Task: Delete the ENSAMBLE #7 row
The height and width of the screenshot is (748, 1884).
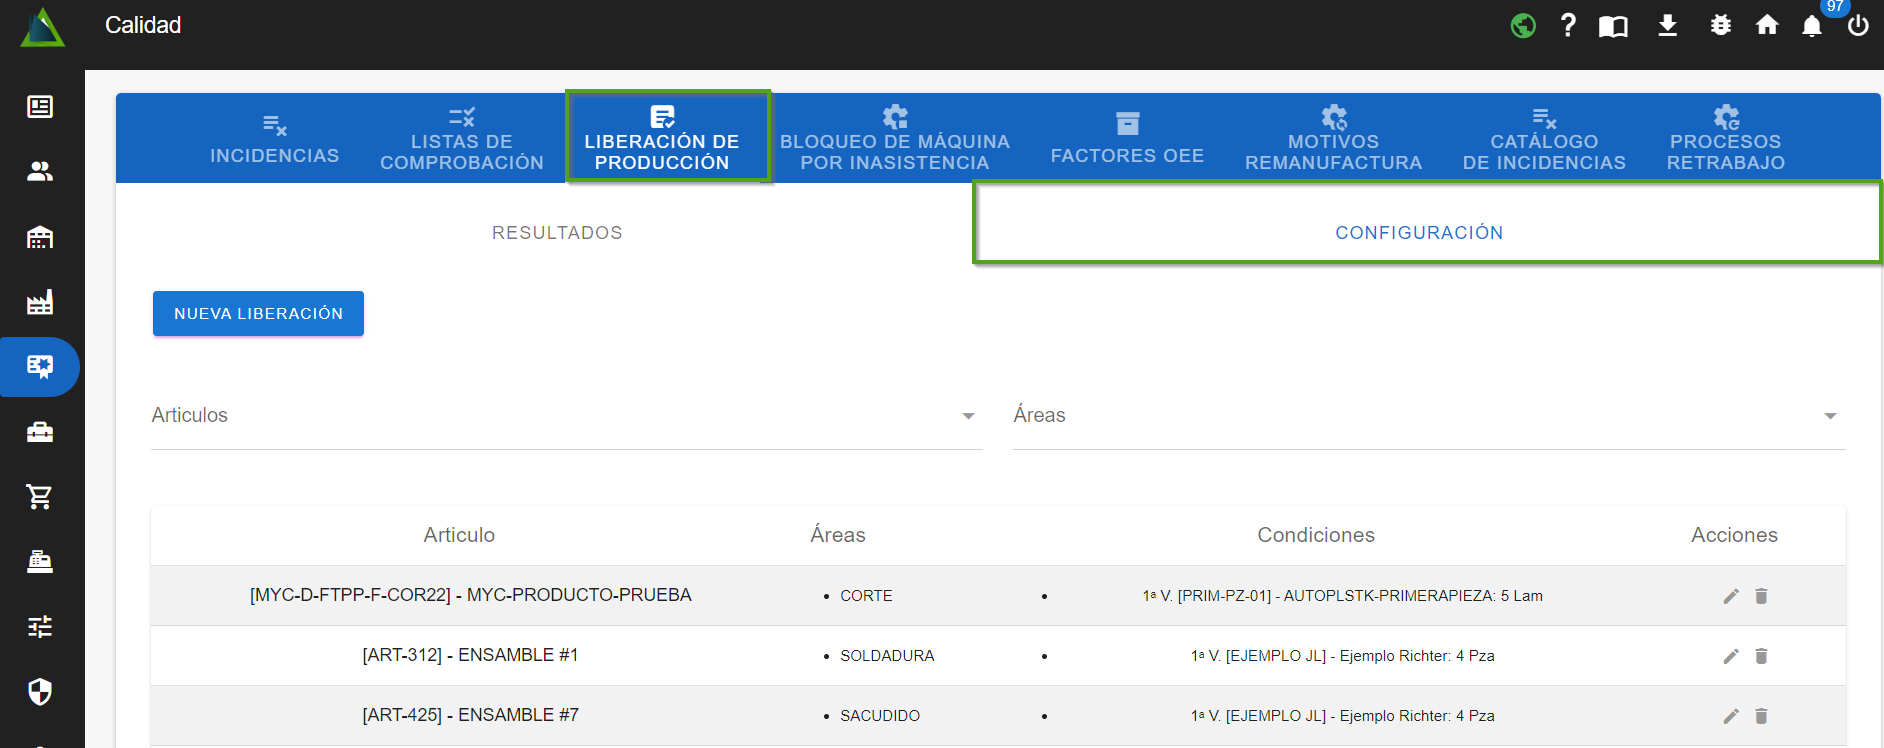Action: click(x=1761, y=716)
